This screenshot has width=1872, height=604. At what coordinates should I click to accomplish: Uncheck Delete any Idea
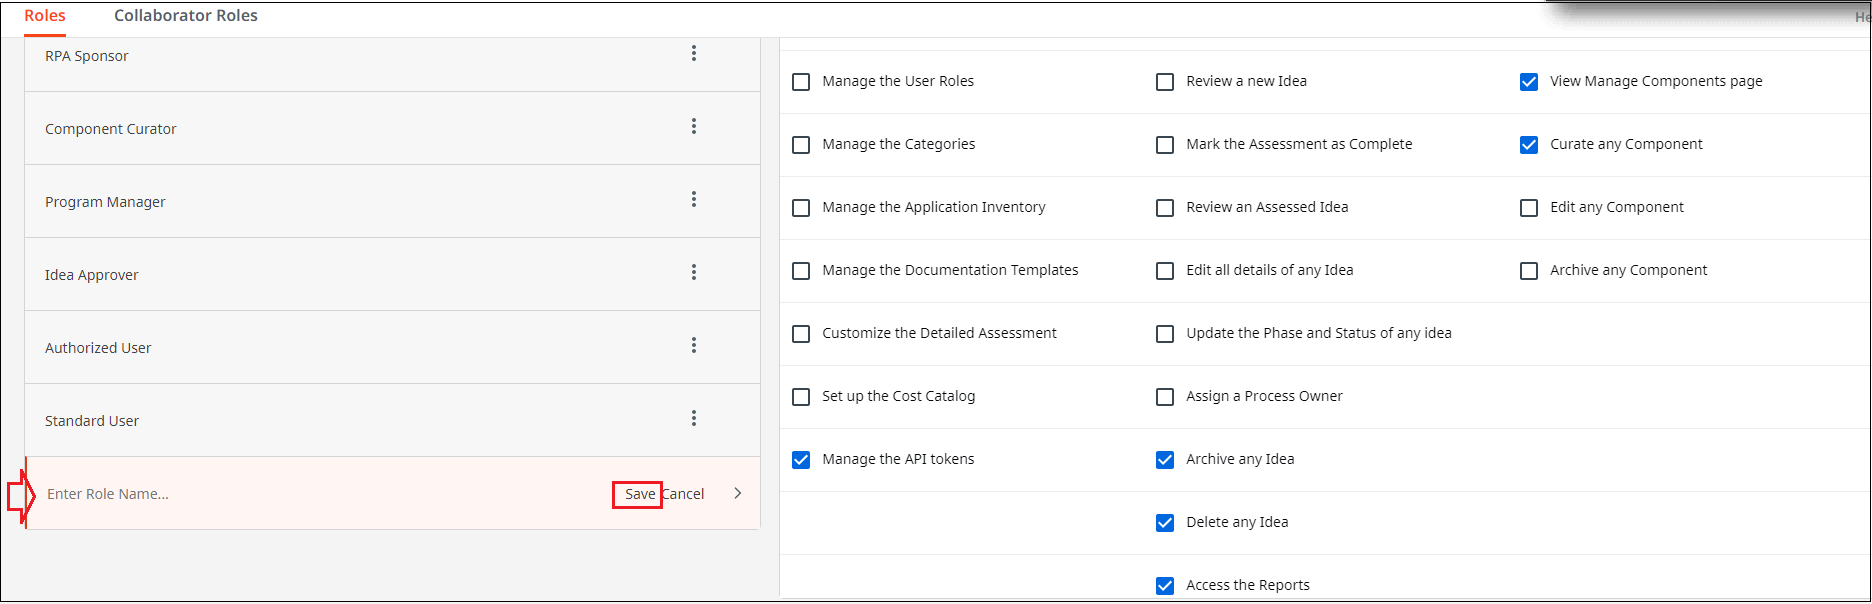coord(1165,523)
